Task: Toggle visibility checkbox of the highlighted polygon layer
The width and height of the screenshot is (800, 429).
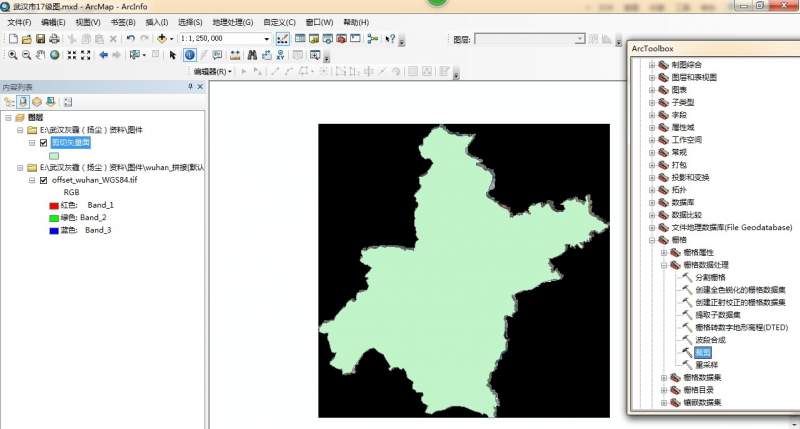Action: click(43, 143)
